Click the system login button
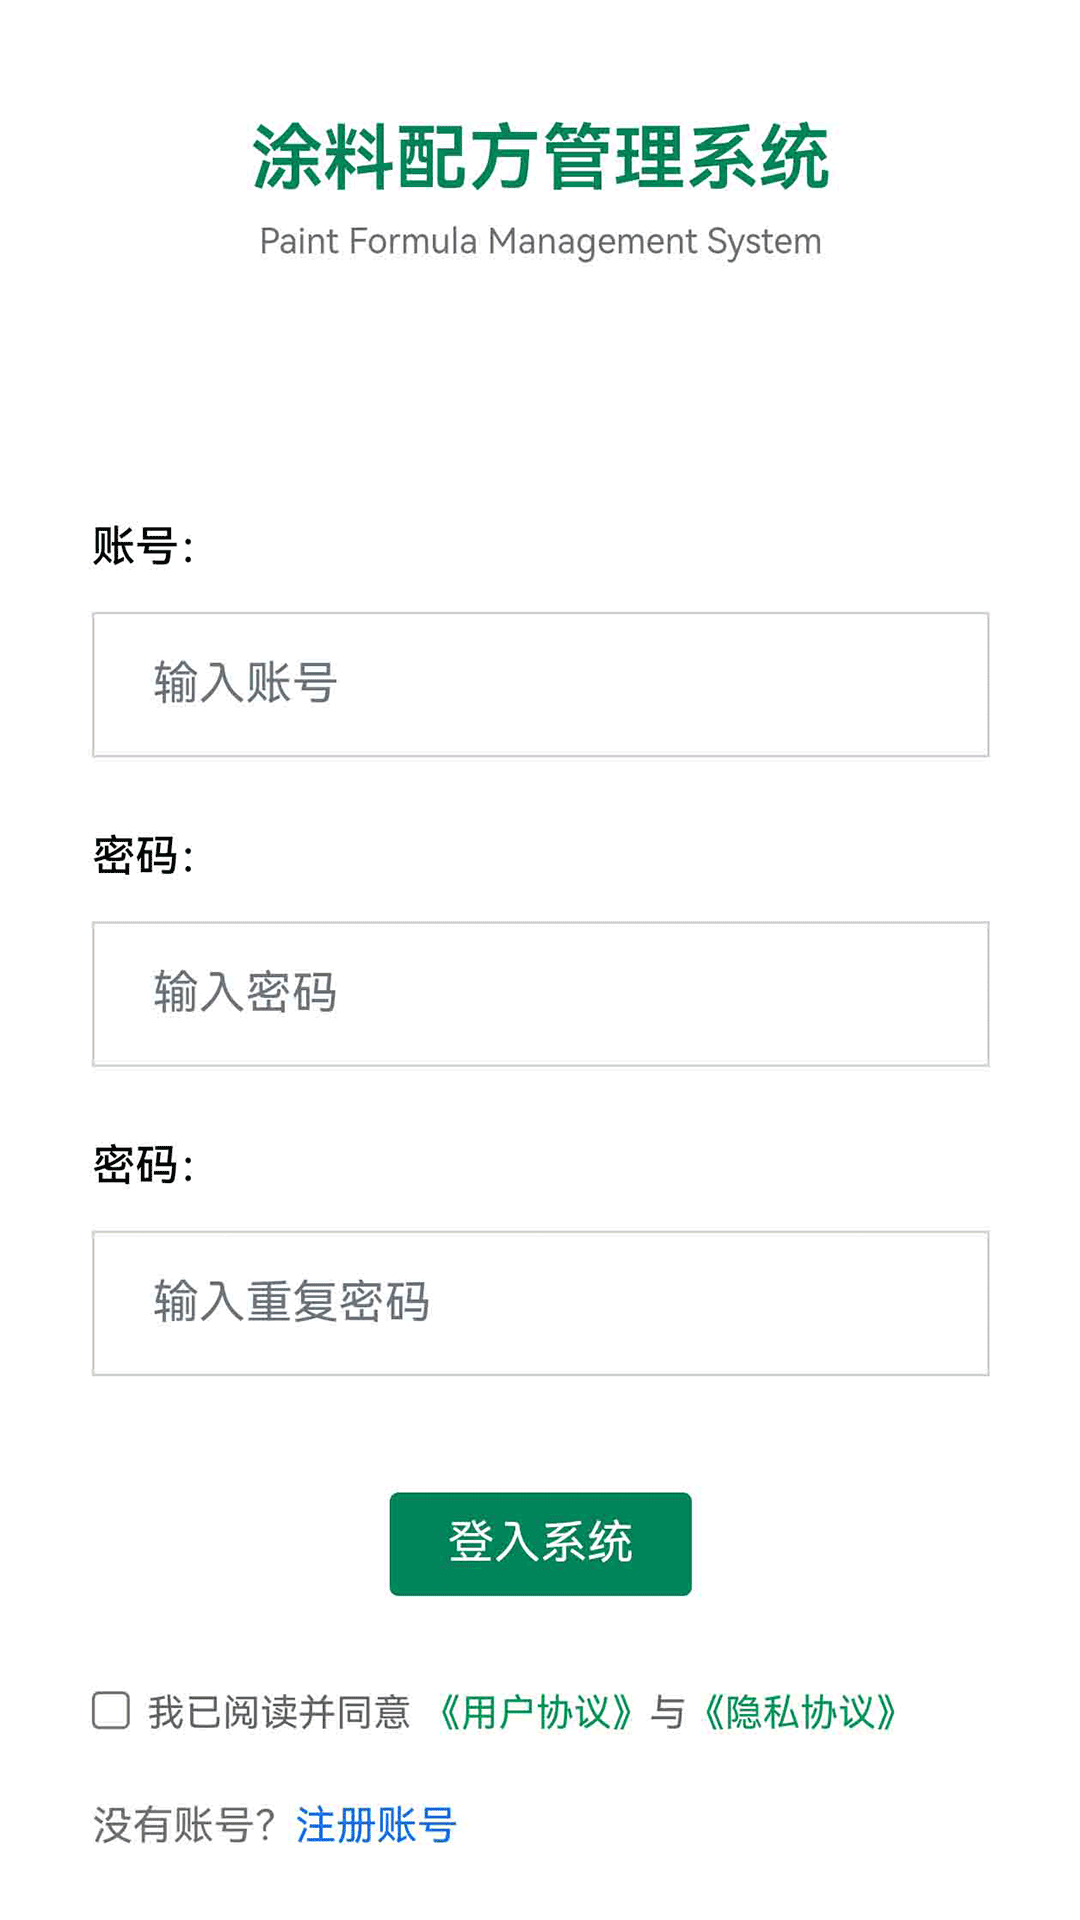The height and width of the screenshot is (1920, 1080). 540,1543
